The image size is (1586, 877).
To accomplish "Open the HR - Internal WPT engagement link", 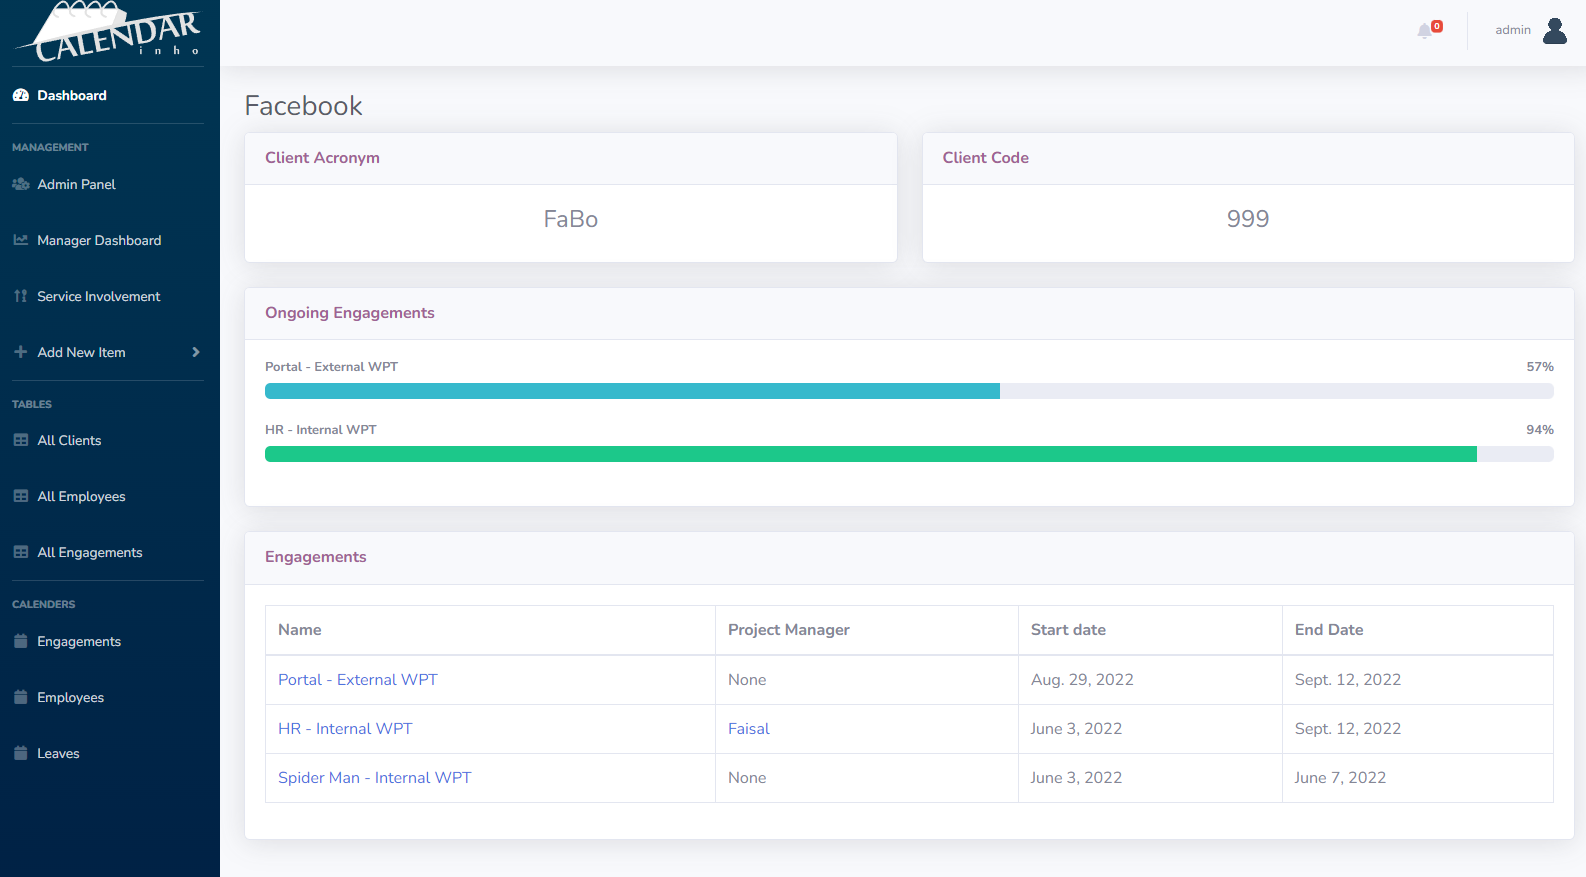I will 345,729.
